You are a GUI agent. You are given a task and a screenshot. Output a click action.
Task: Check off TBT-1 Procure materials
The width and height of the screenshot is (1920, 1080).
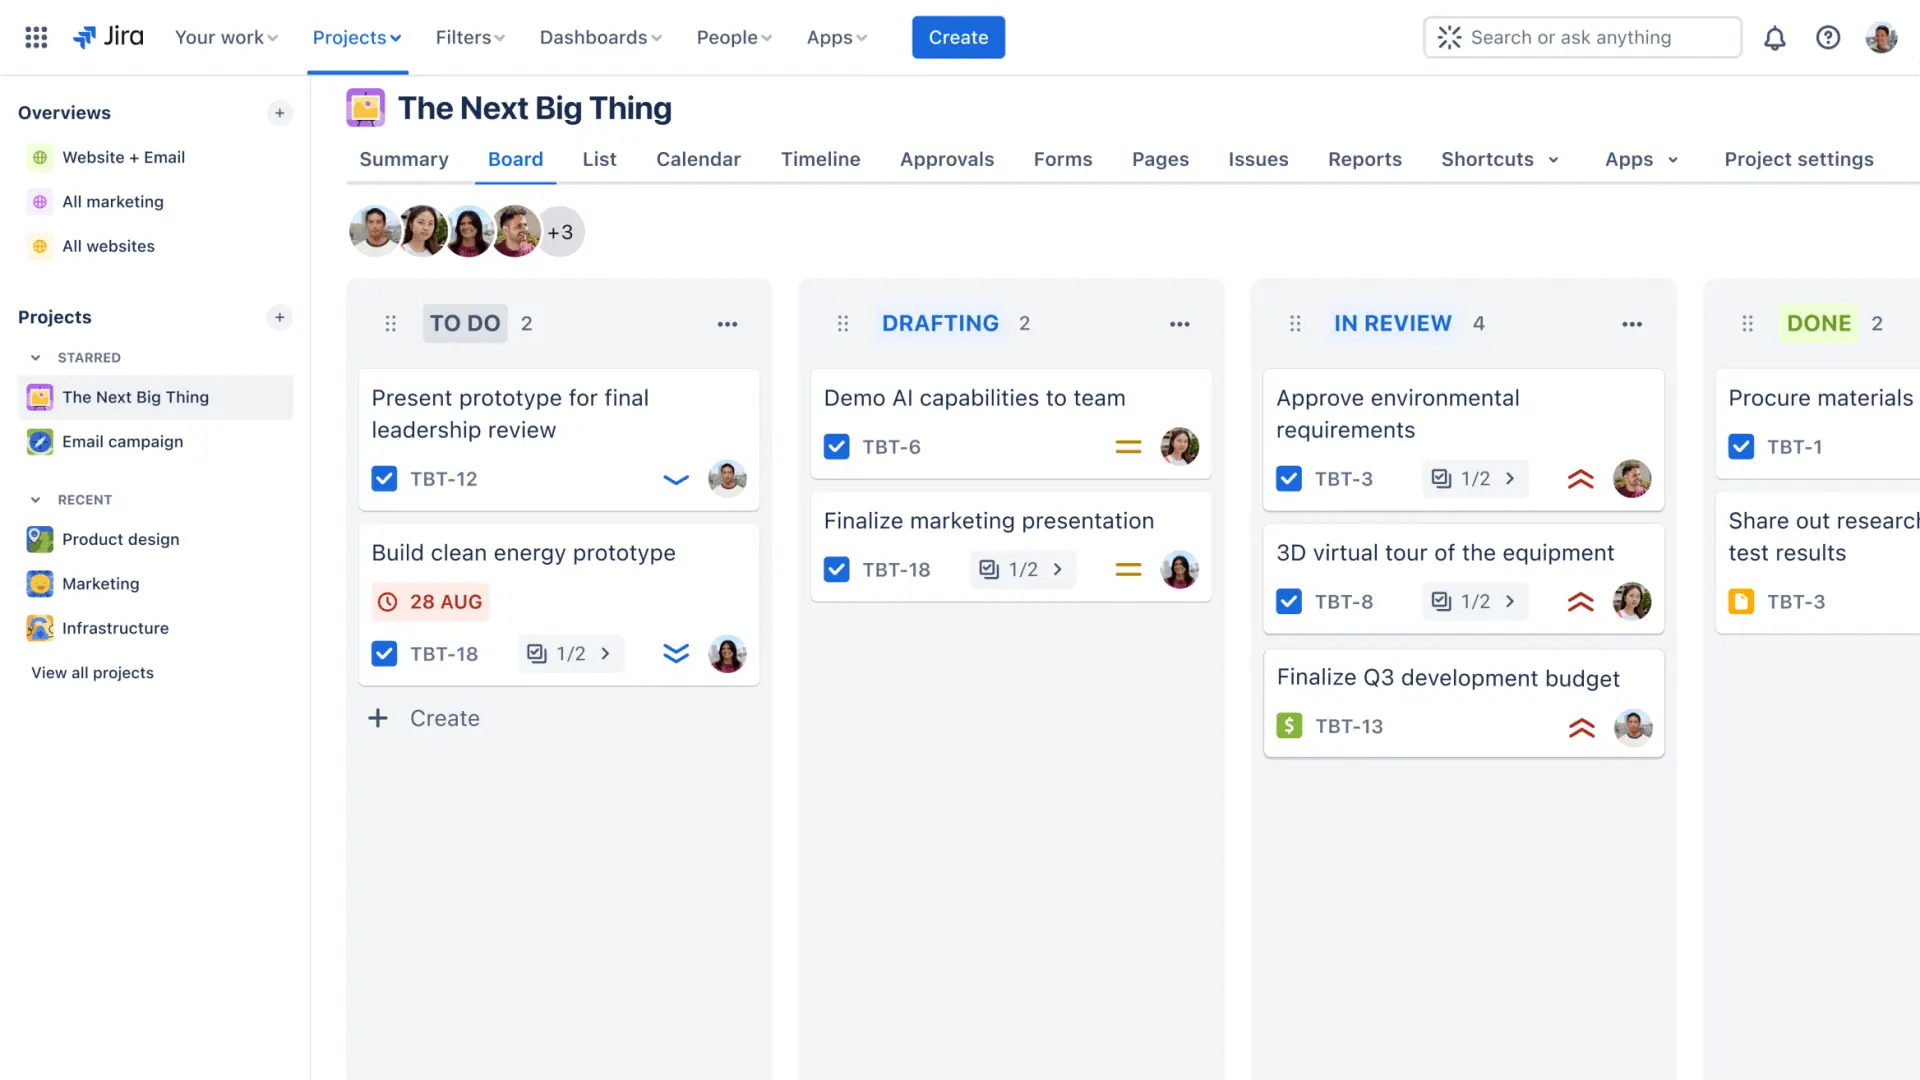click(1741, 447)
